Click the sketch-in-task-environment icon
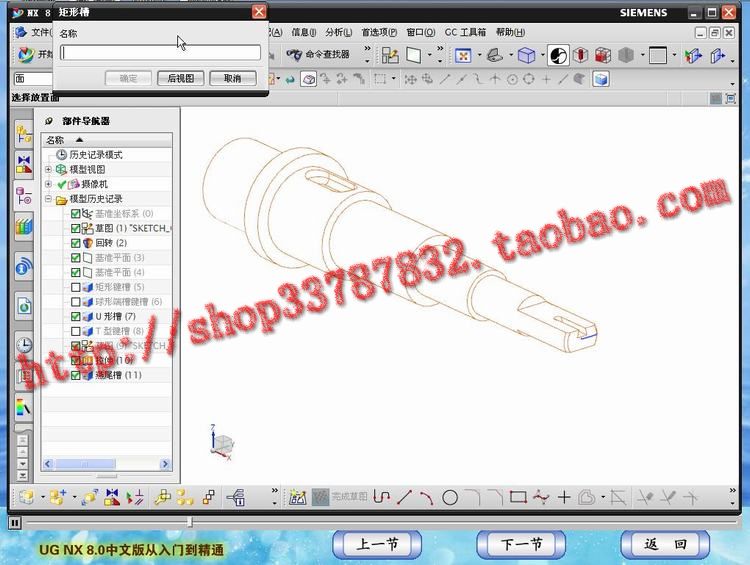Screen dimensions: 750x565 click(x=297, y=498)
